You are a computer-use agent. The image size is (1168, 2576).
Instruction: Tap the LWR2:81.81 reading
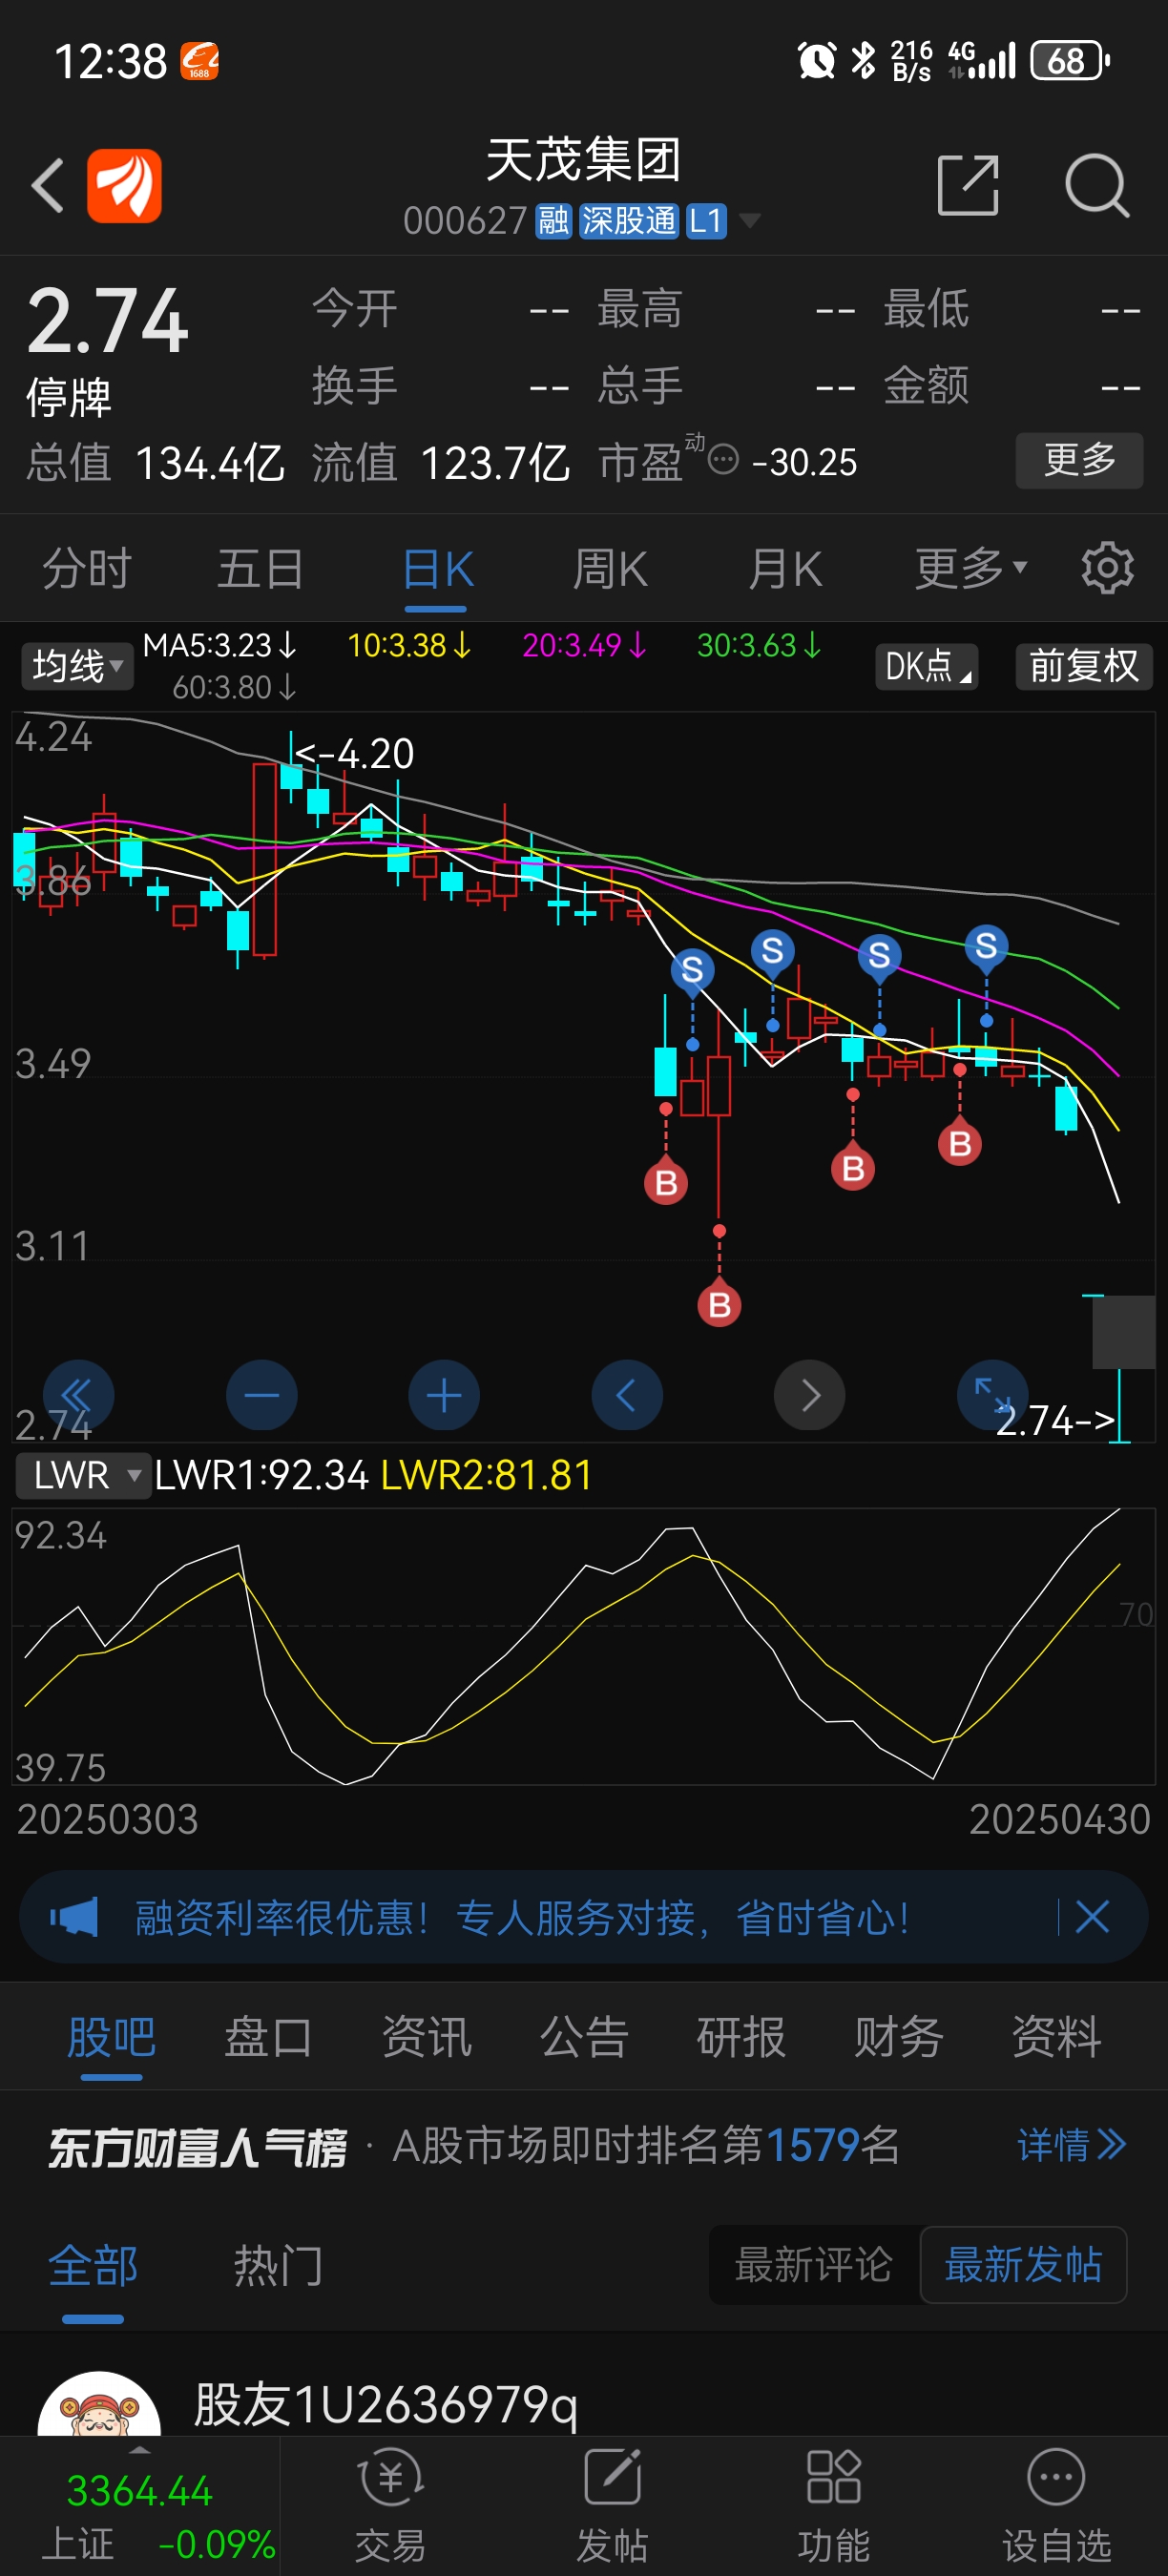(487, 1475)
